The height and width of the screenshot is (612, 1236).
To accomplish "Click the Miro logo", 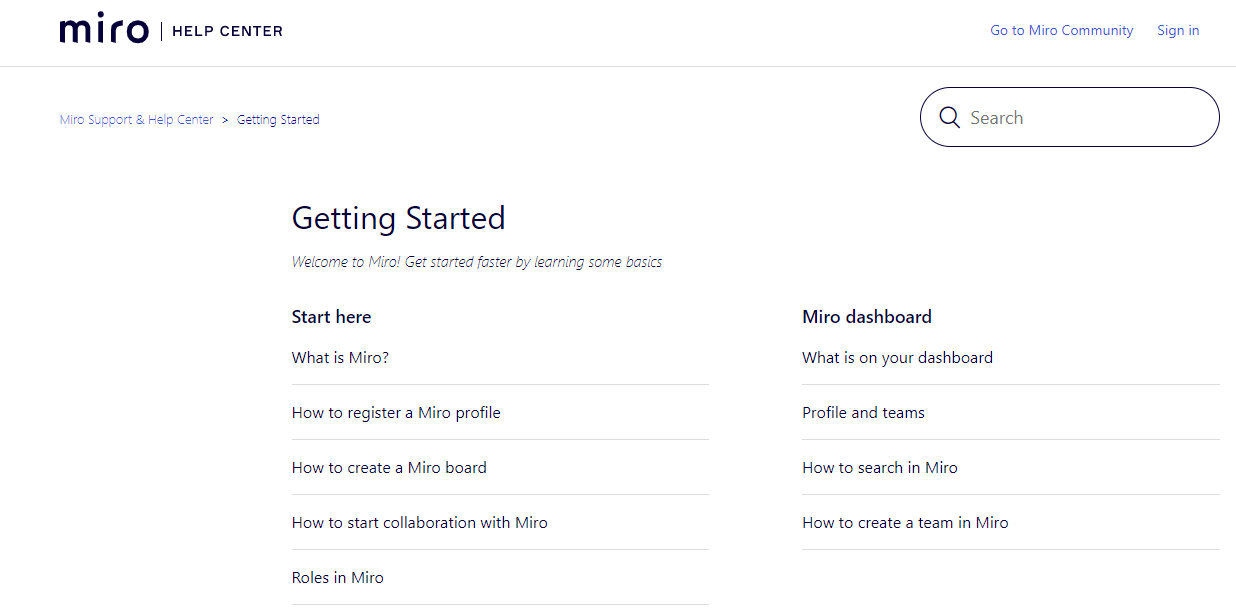I will click(x=104, y=30).
